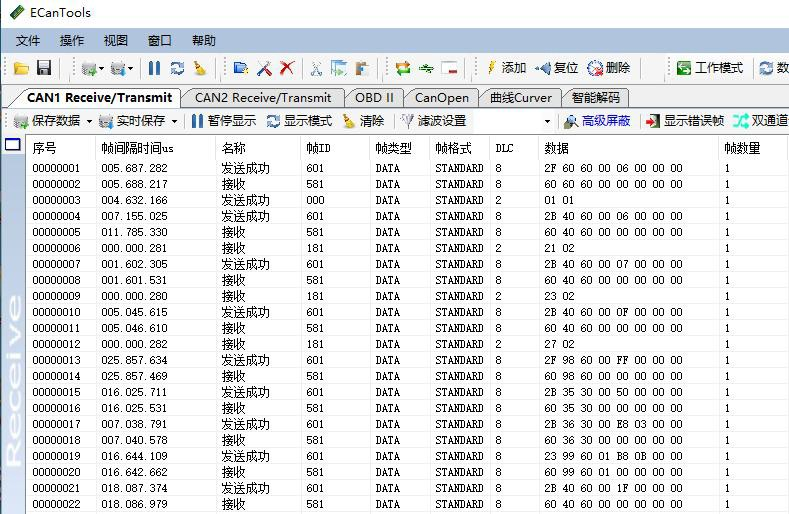Click the open folder icon in toolbar

click(21, 68)
